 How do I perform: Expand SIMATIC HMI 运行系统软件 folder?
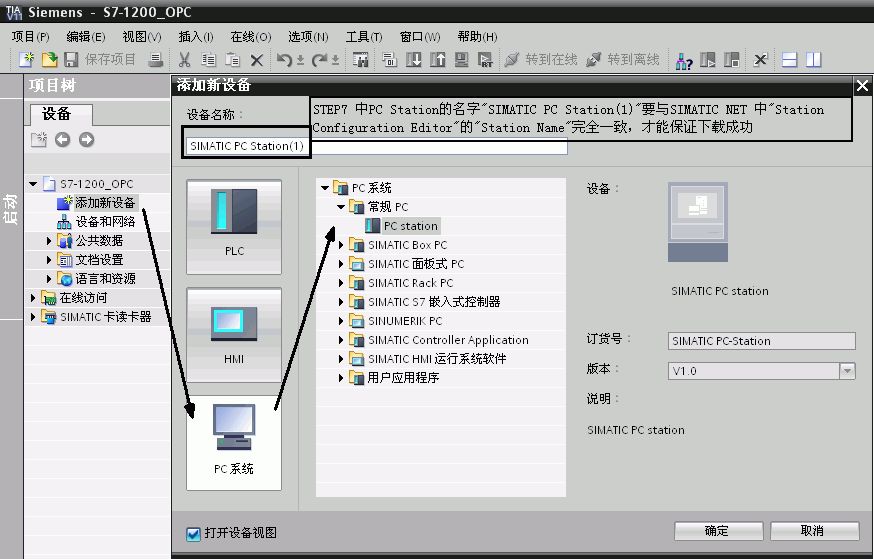pos(341,358)
